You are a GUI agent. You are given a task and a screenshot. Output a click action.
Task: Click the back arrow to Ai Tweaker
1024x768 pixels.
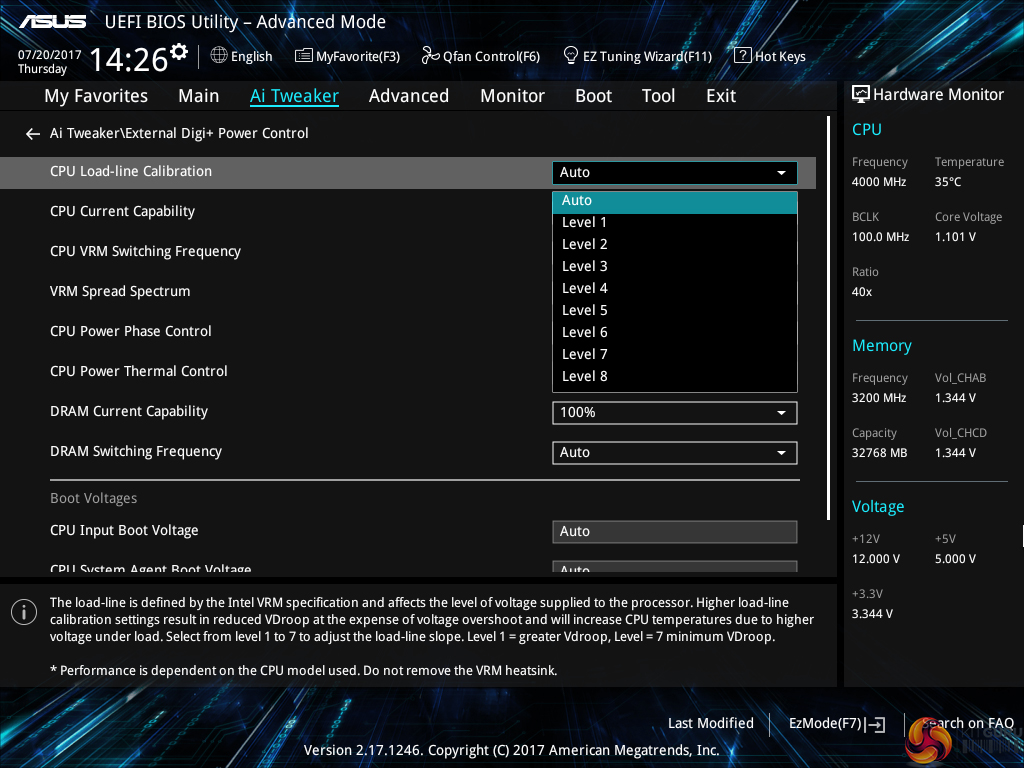[33, 134]
